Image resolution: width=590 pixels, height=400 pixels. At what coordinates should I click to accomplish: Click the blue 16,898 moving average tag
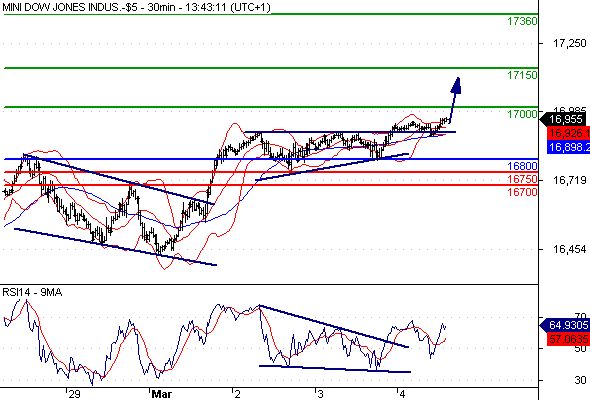coord(568,147)
